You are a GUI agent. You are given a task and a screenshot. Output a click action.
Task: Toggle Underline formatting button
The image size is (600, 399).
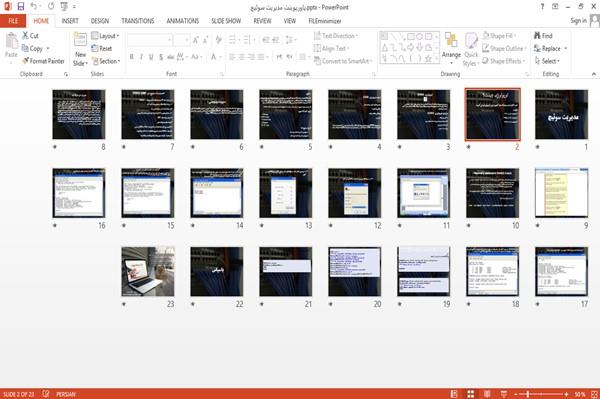click(x=151, y=57)
